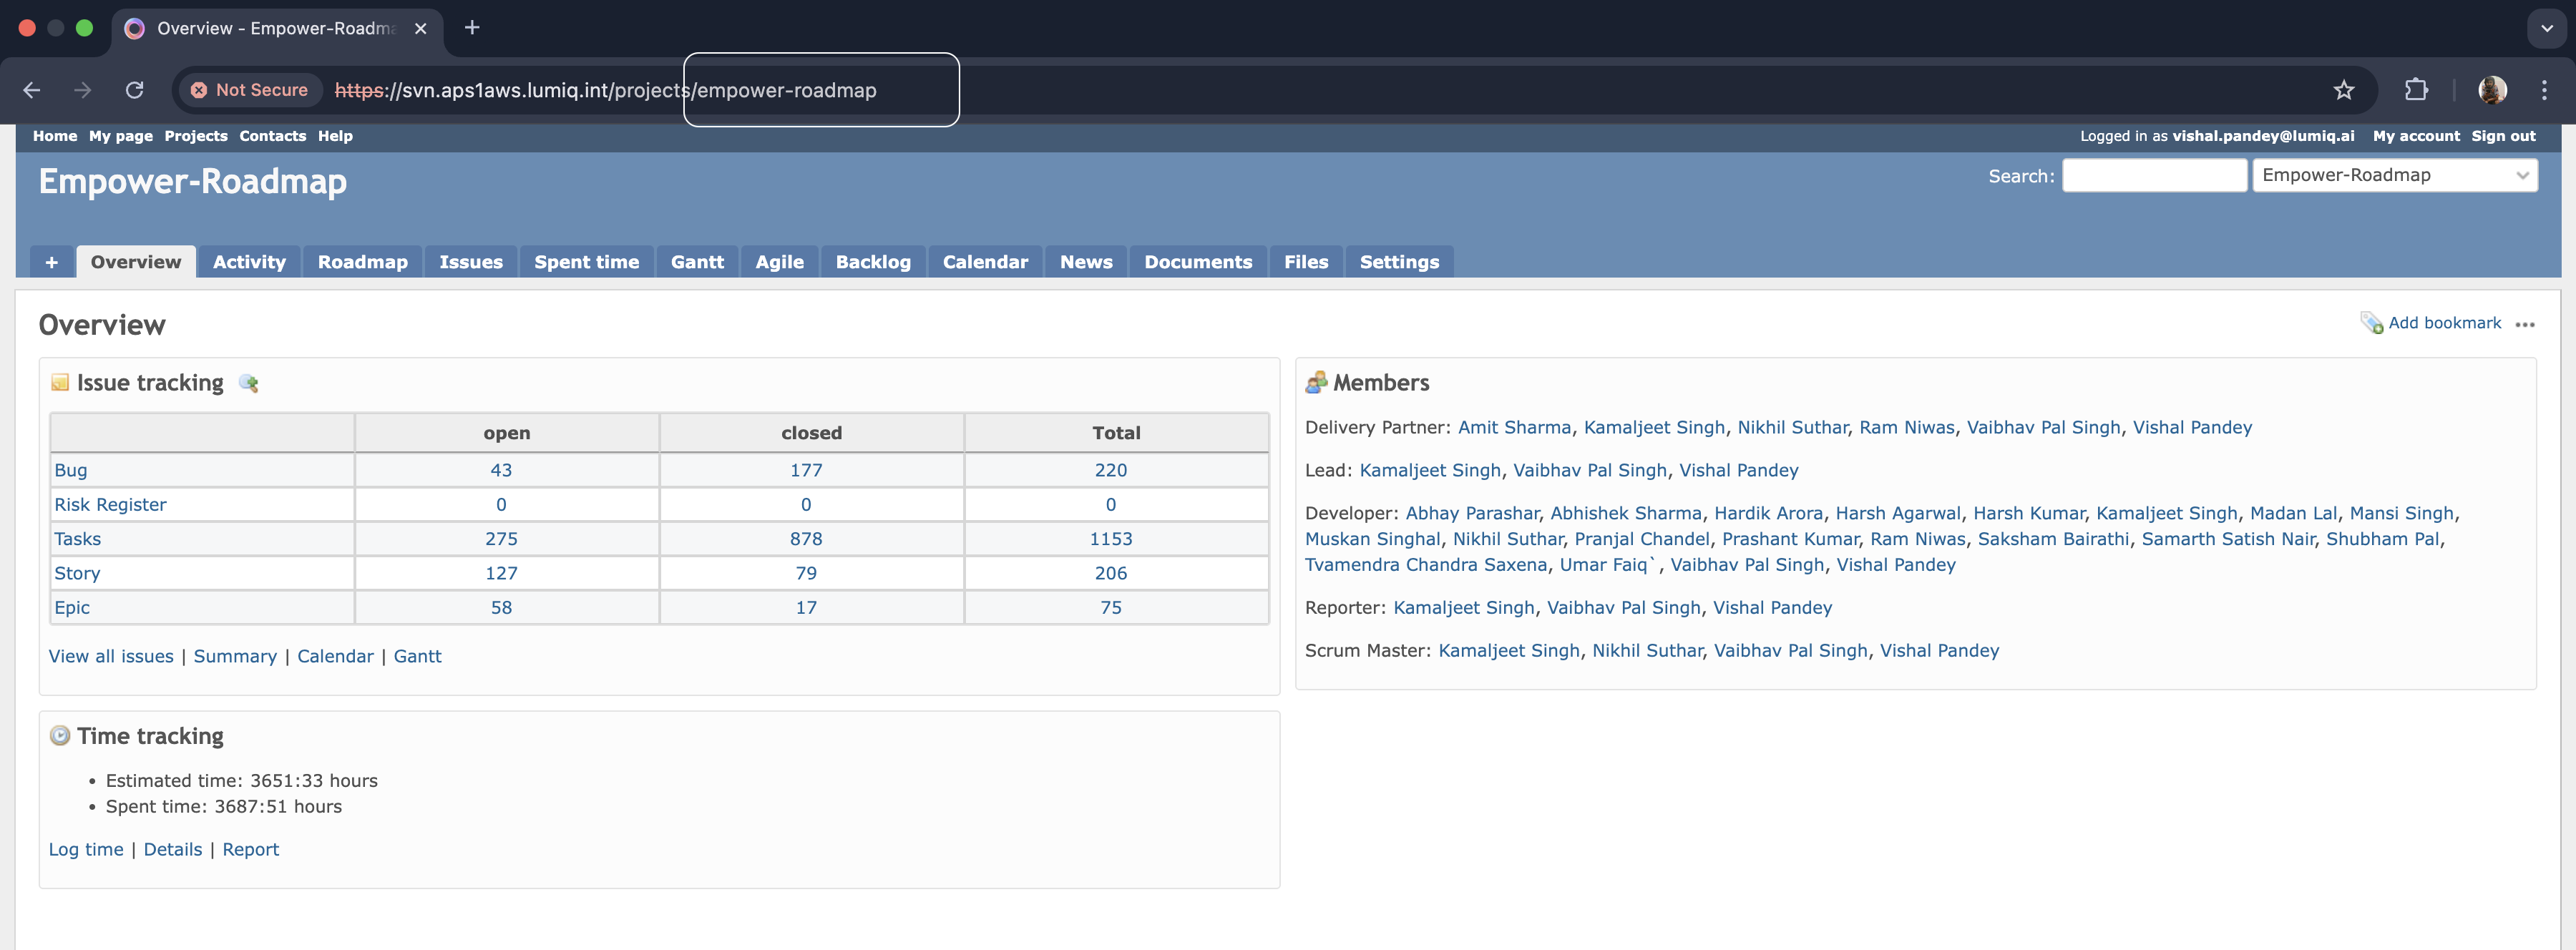Click the Chrome profile avatar

(2492, 90)
